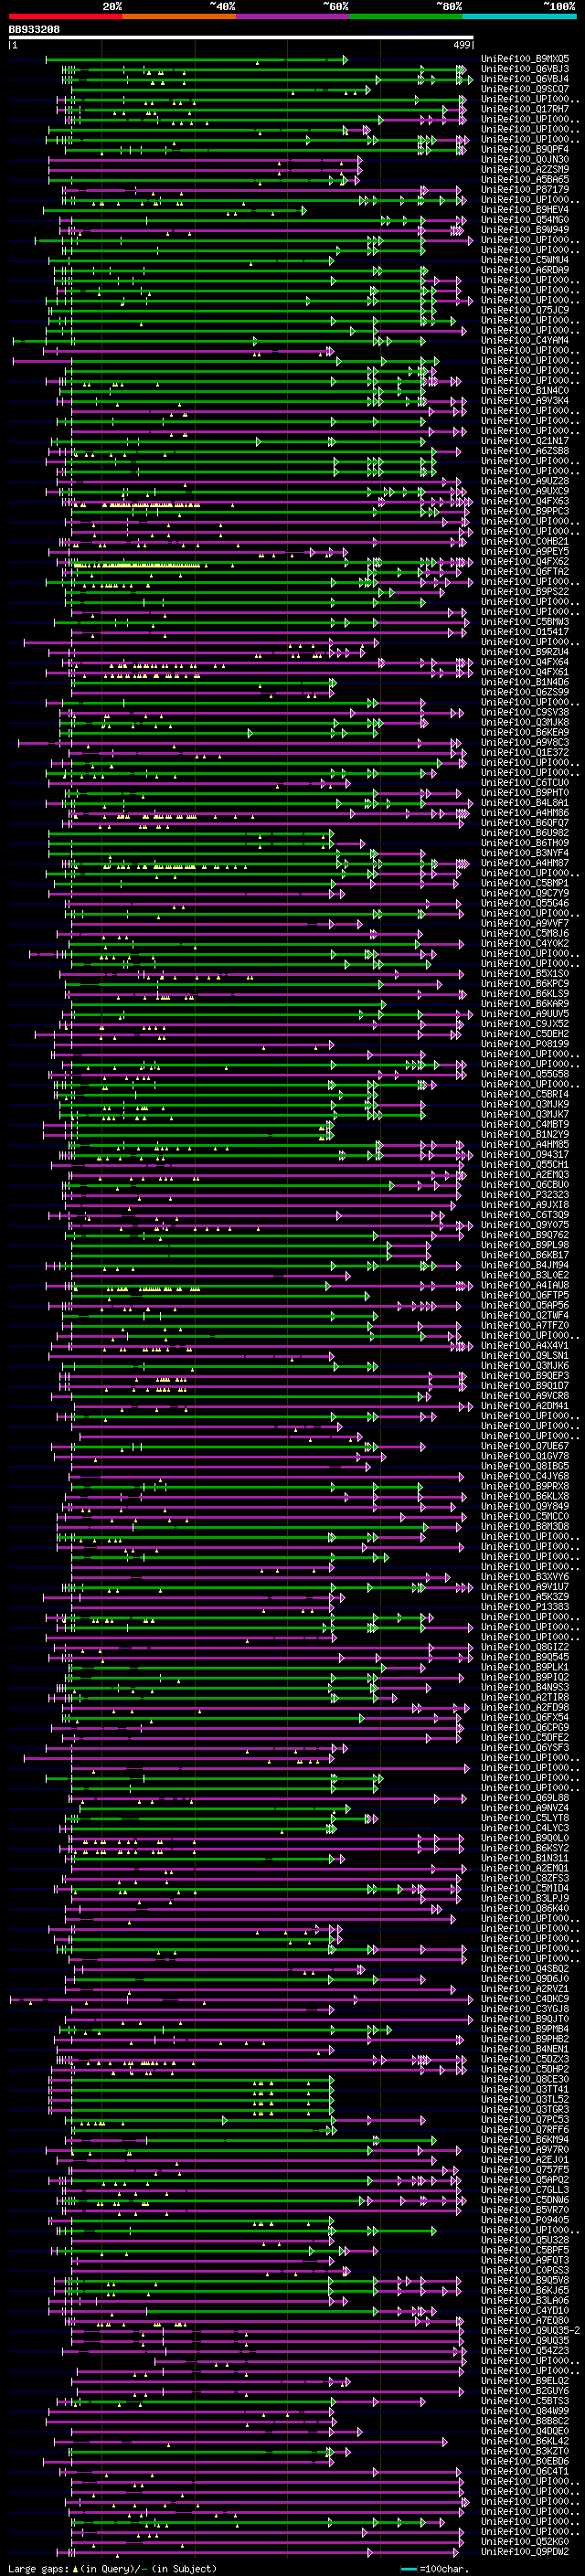Select last hit UniRef100_Q9PDW2
Viewport: 585px width, 2576px height.
[525, 2552]
